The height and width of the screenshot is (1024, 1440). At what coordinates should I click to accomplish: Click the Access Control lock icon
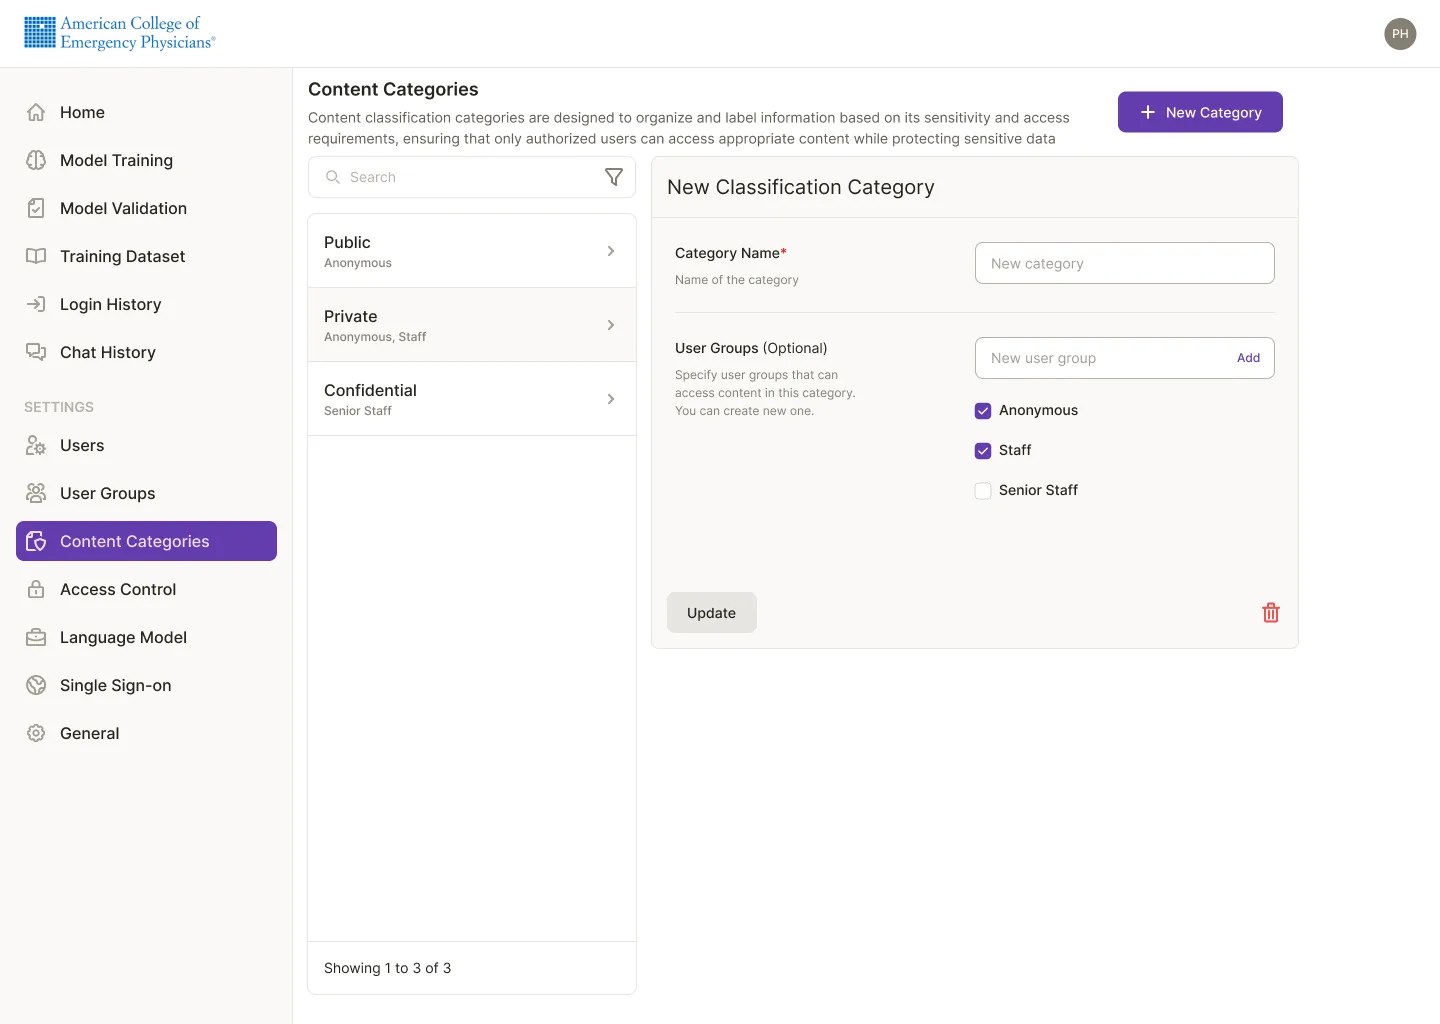tap(36, 589)
